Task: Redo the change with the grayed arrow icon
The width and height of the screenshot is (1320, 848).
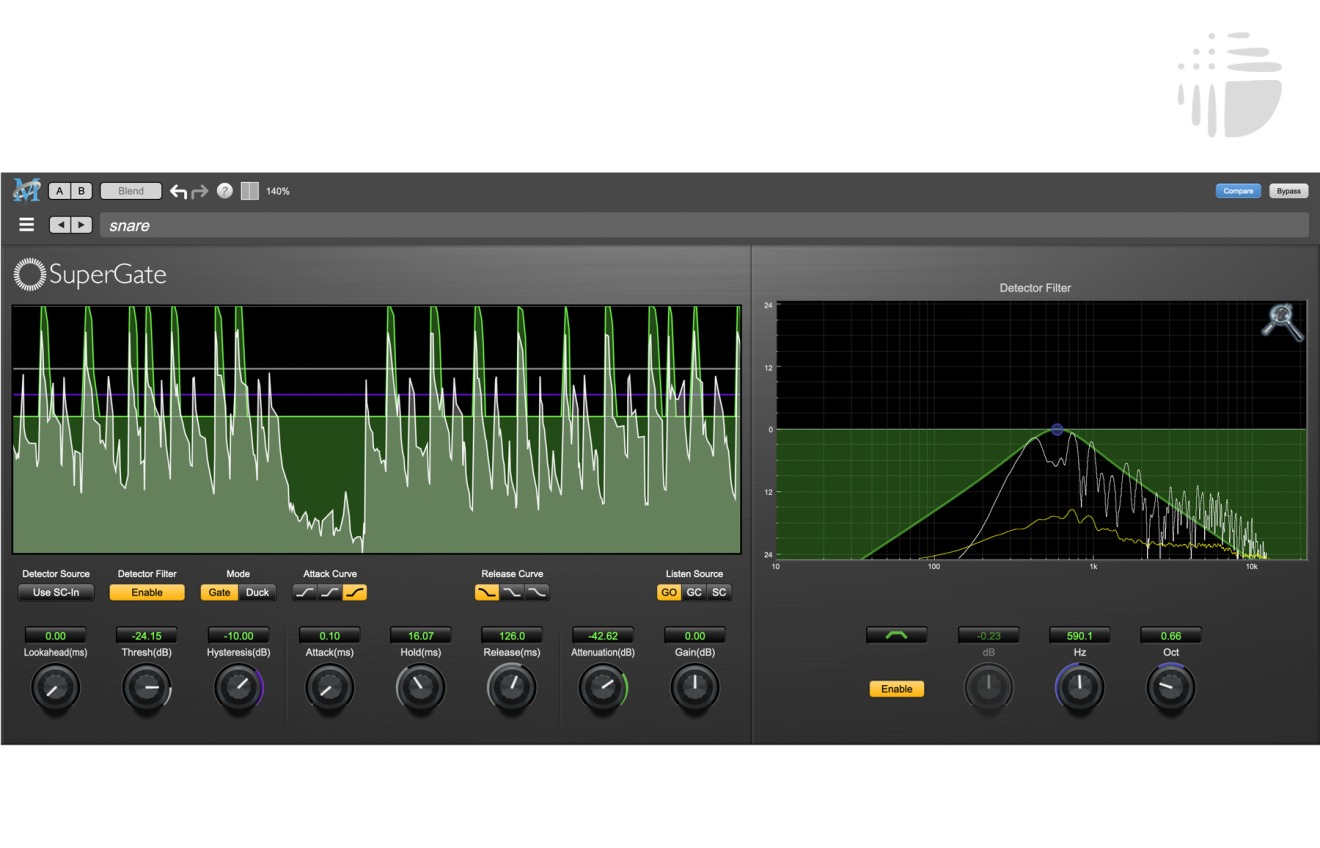Action: click(x=199, y=191)
